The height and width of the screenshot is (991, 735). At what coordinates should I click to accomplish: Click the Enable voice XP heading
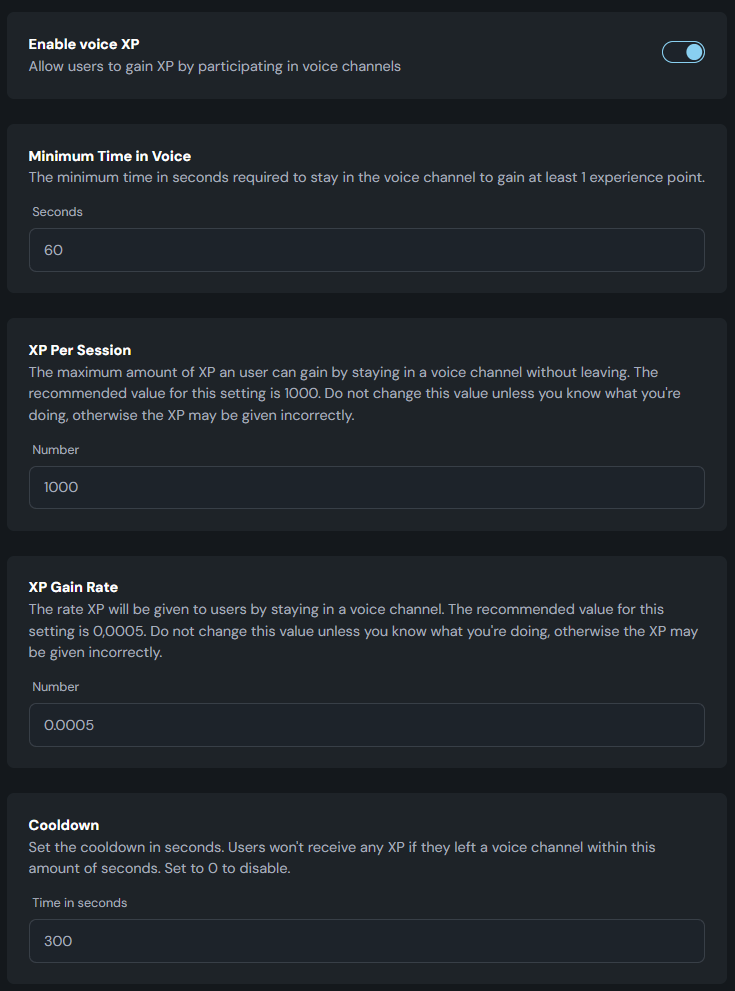(x=84, y=44)
